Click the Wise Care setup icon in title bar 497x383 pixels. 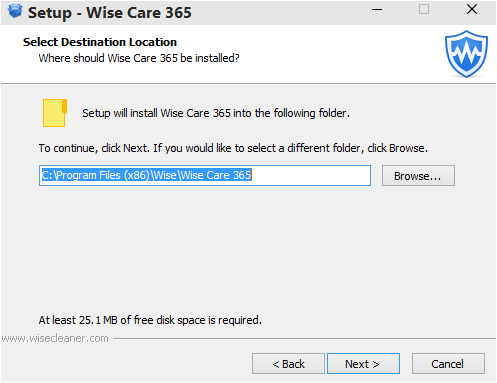[15, 11]
